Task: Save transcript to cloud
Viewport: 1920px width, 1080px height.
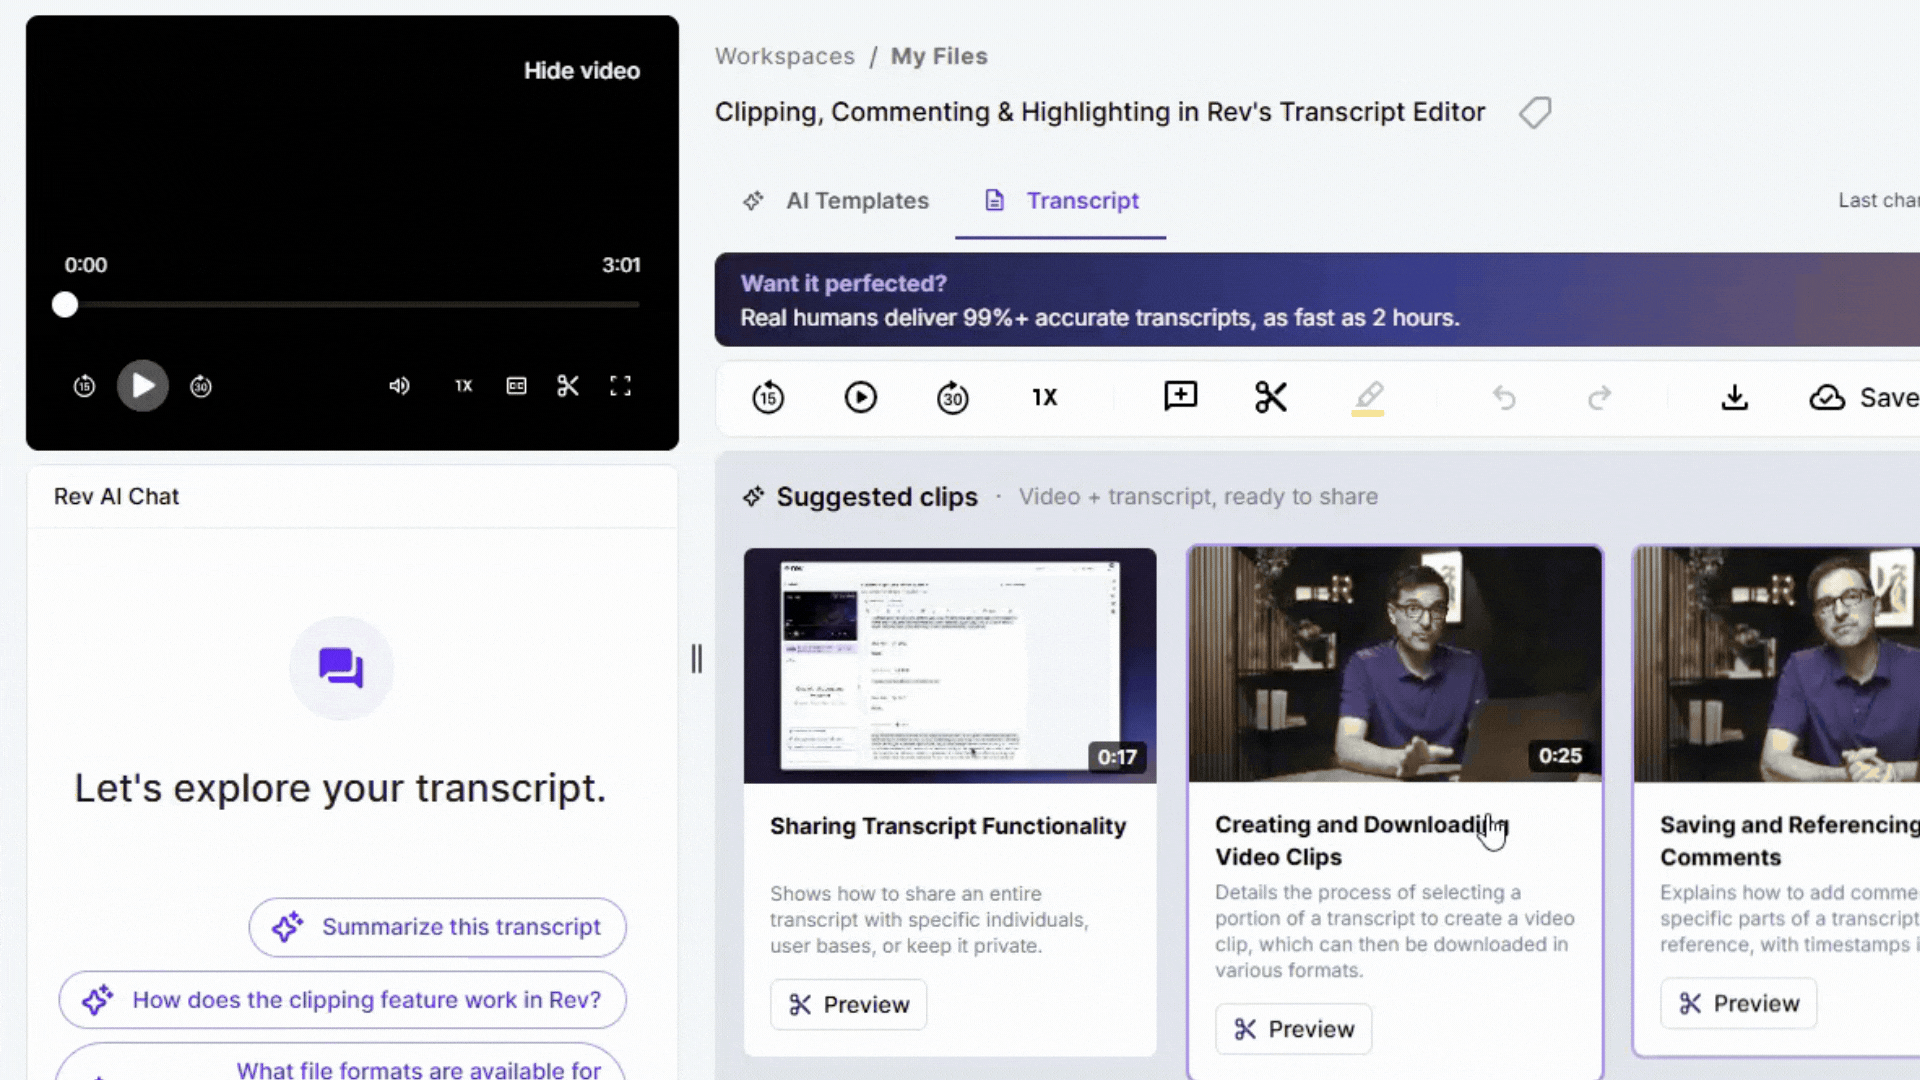Action: click(x=1864, y=397)
